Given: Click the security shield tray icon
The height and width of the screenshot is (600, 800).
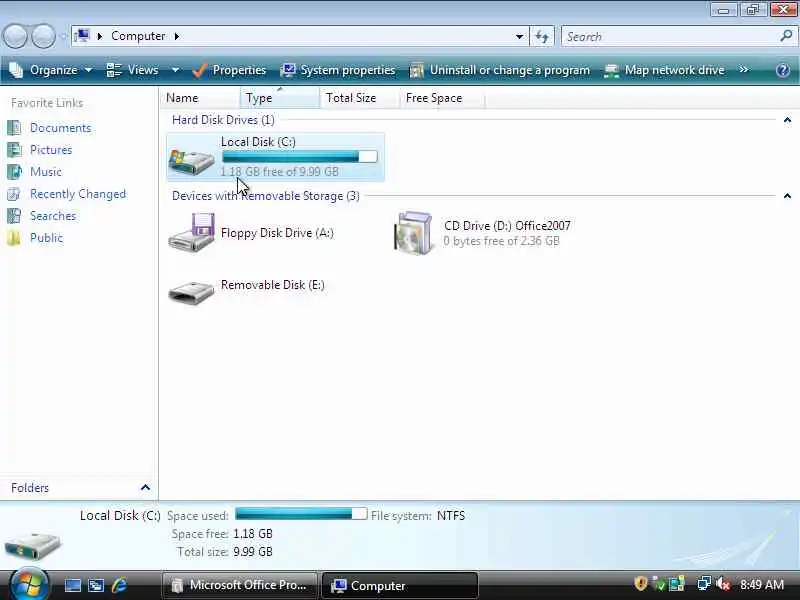Looking at the screenshot, I should tap(640, 584).
